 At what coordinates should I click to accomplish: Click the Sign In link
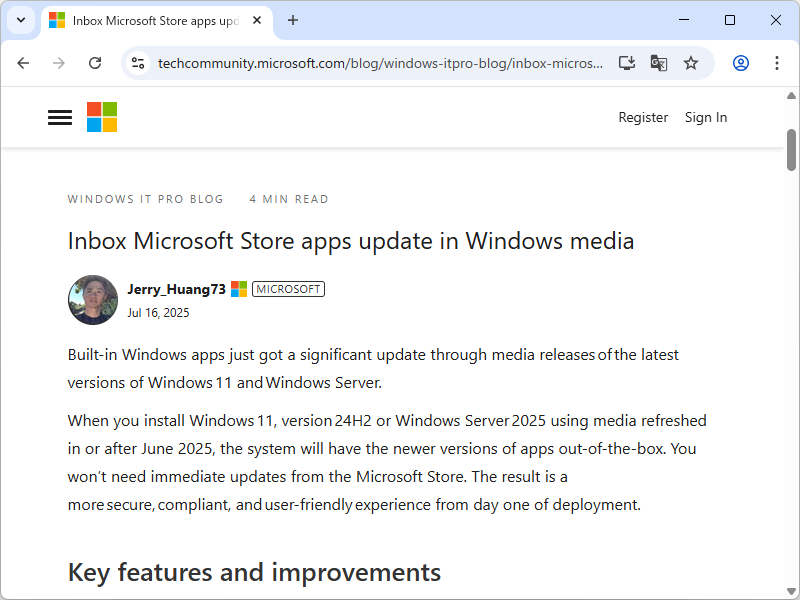point(706,117)
